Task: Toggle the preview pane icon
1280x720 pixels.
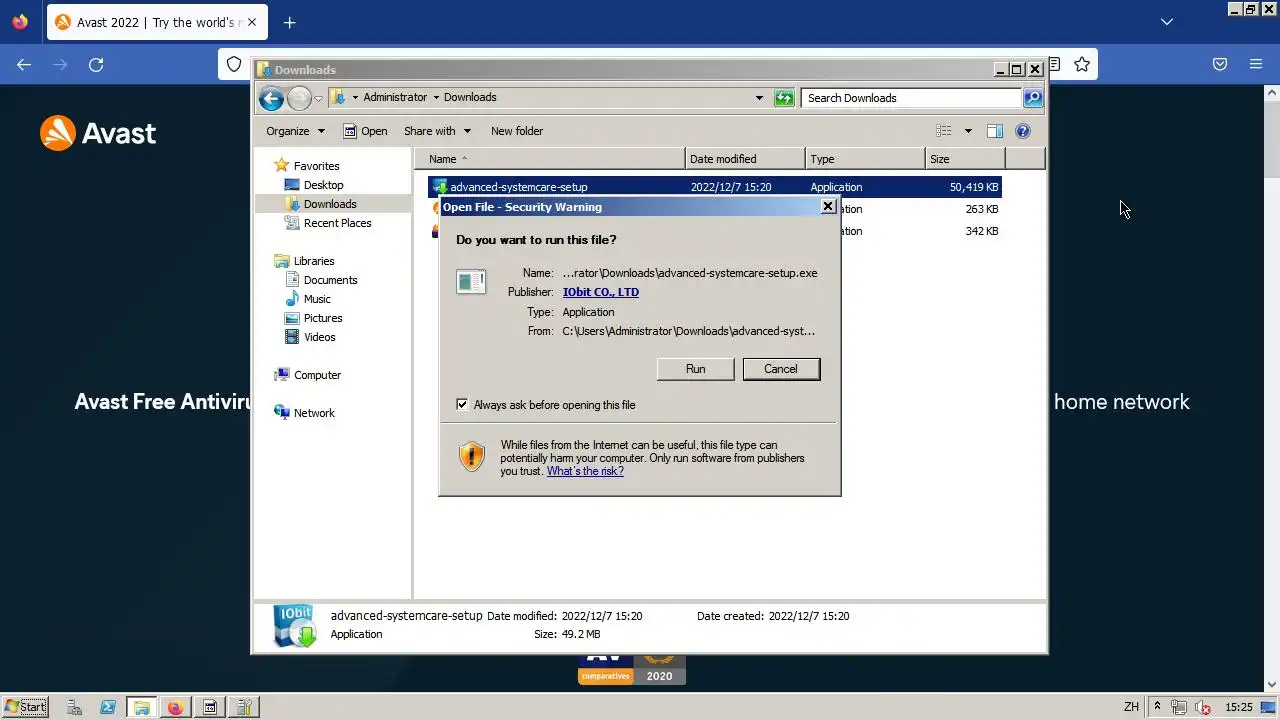Action: click(x=994, y=131)
